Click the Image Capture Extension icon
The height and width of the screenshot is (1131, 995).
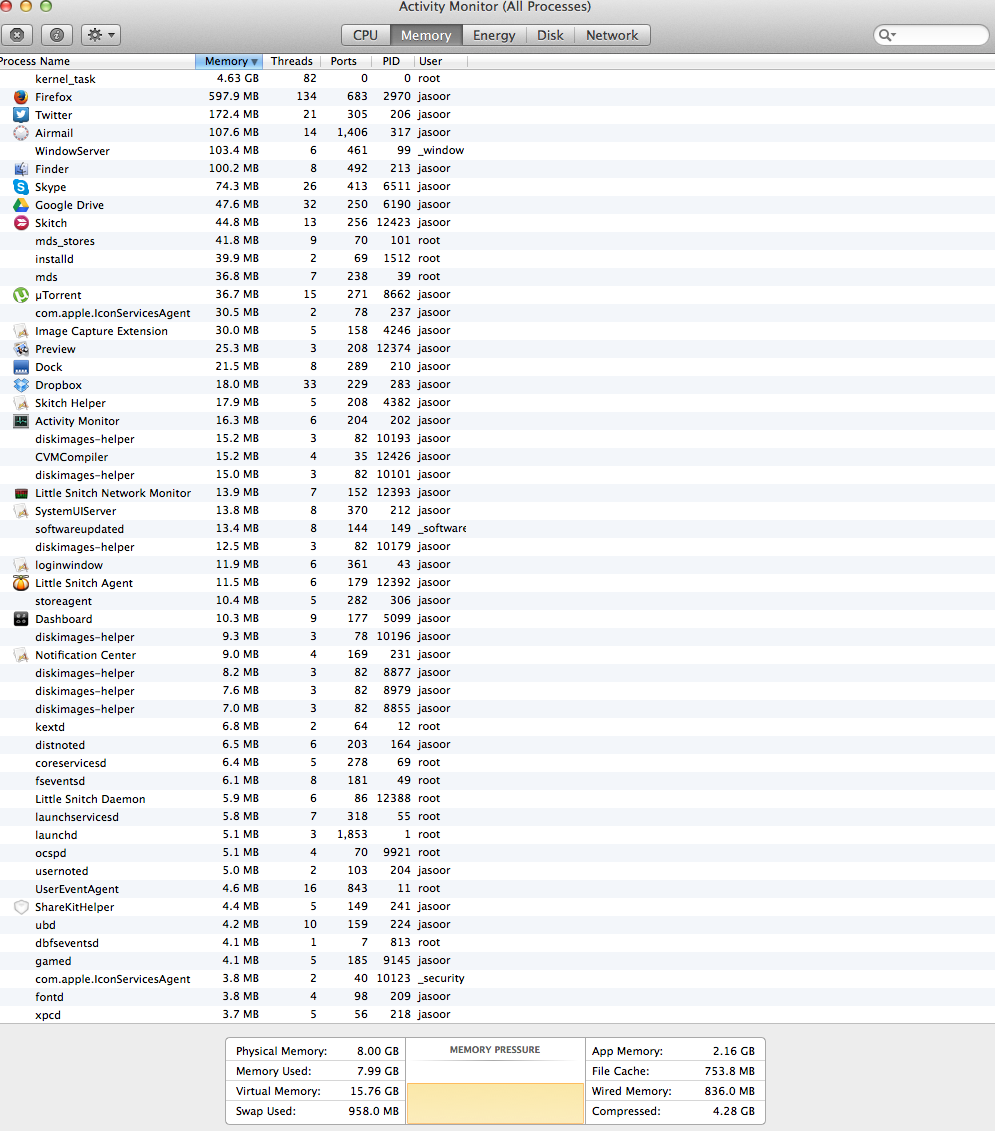(21, 331)
